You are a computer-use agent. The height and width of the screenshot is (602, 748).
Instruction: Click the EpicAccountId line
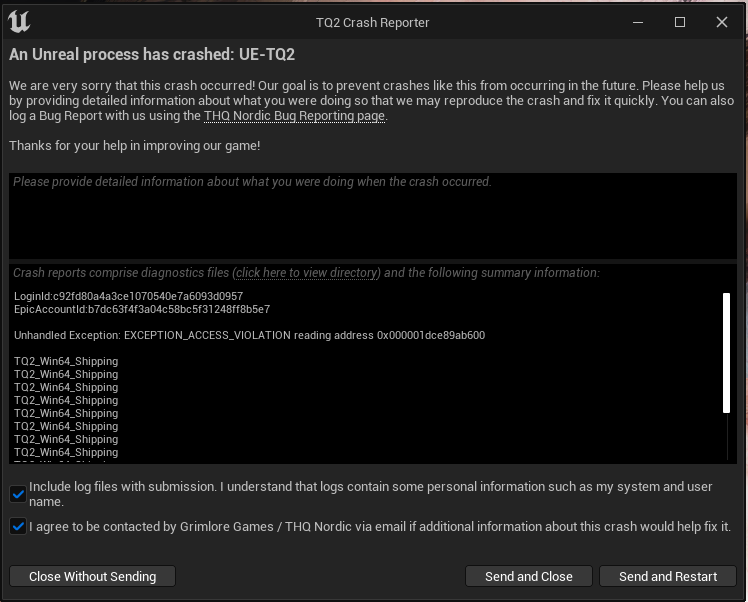click(x=142, y=310)
